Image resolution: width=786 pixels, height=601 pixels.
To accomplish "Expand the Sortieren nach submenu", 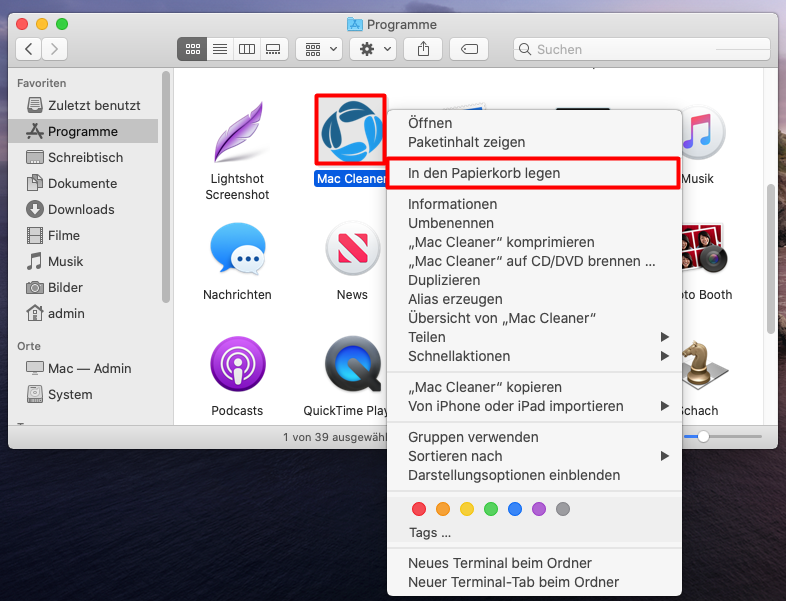I will tap(534, 456).
